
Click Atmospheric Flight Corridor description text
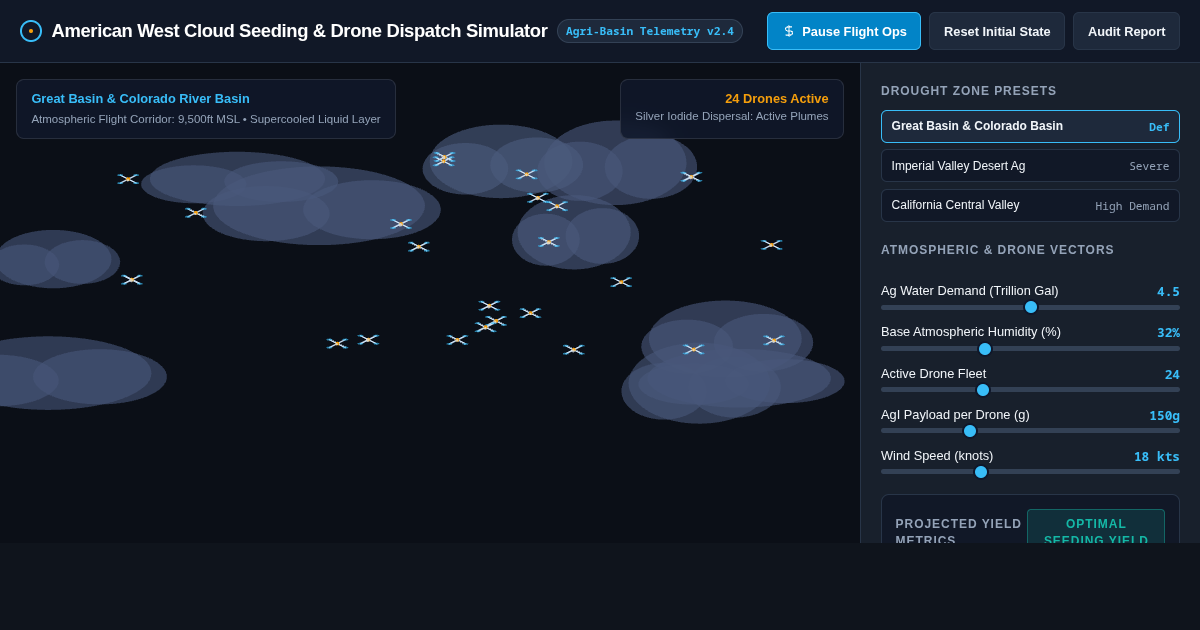tap(206, 119)
